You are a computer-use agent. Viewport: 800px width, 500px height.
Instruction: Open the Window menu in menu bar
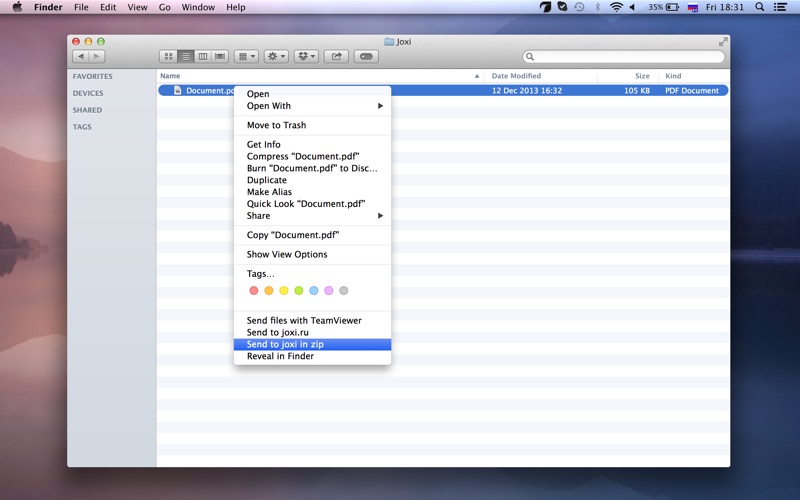pos(198,7)
